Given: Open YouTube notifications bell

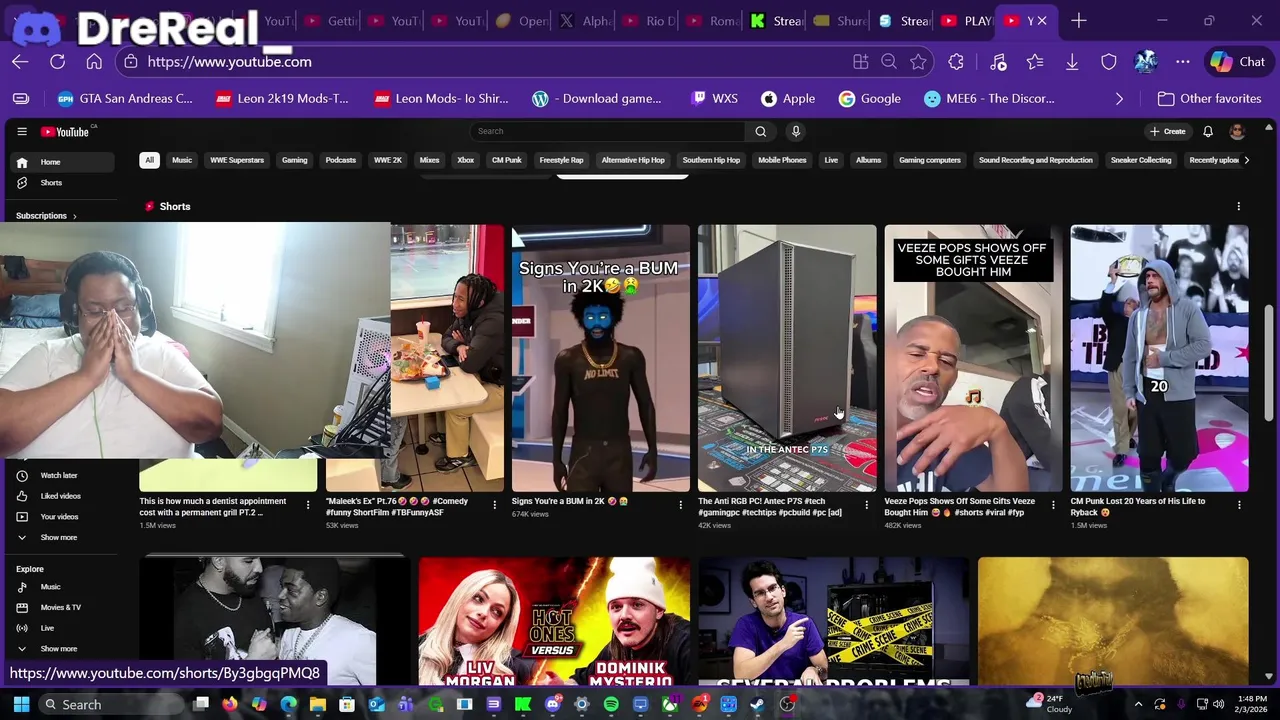Looking at the screenshot, I should (x=1208, y=131).
